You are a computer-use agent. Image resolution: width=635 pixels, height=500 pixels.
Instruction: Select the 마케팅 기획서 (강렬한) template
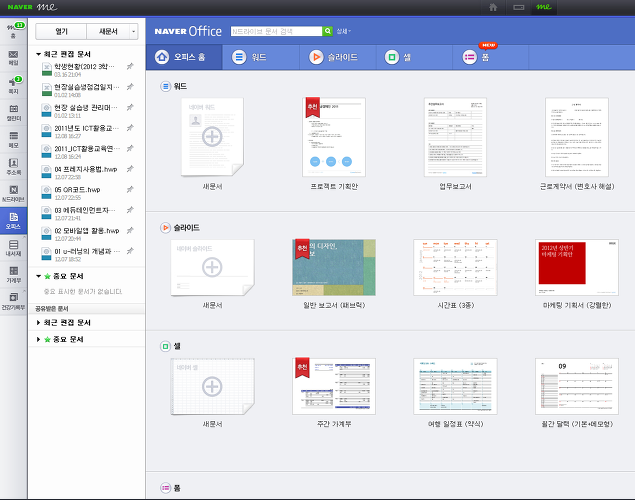point(577,267)
